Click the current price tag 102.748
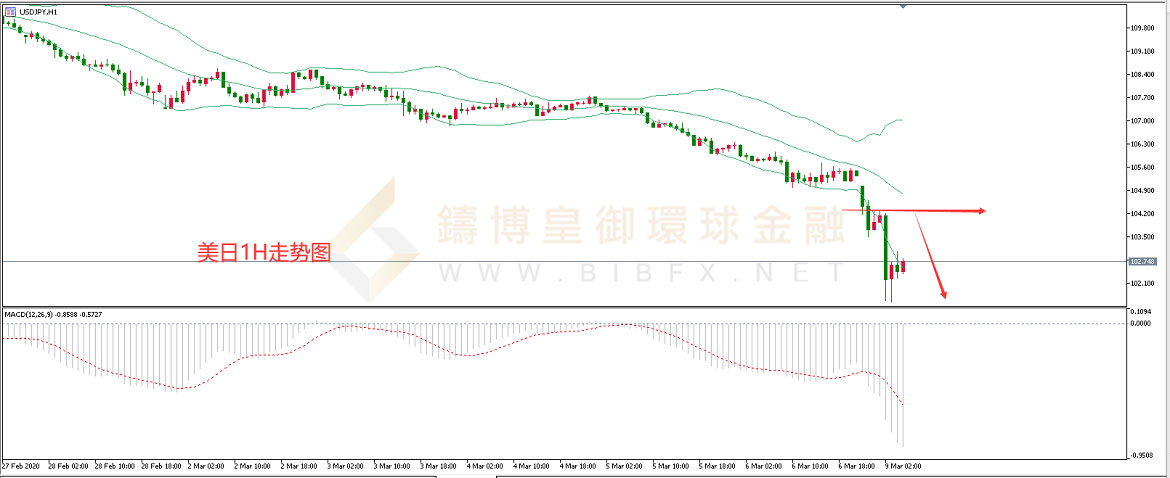This screenshot has width=1170, height=478. click(1142, 262)
